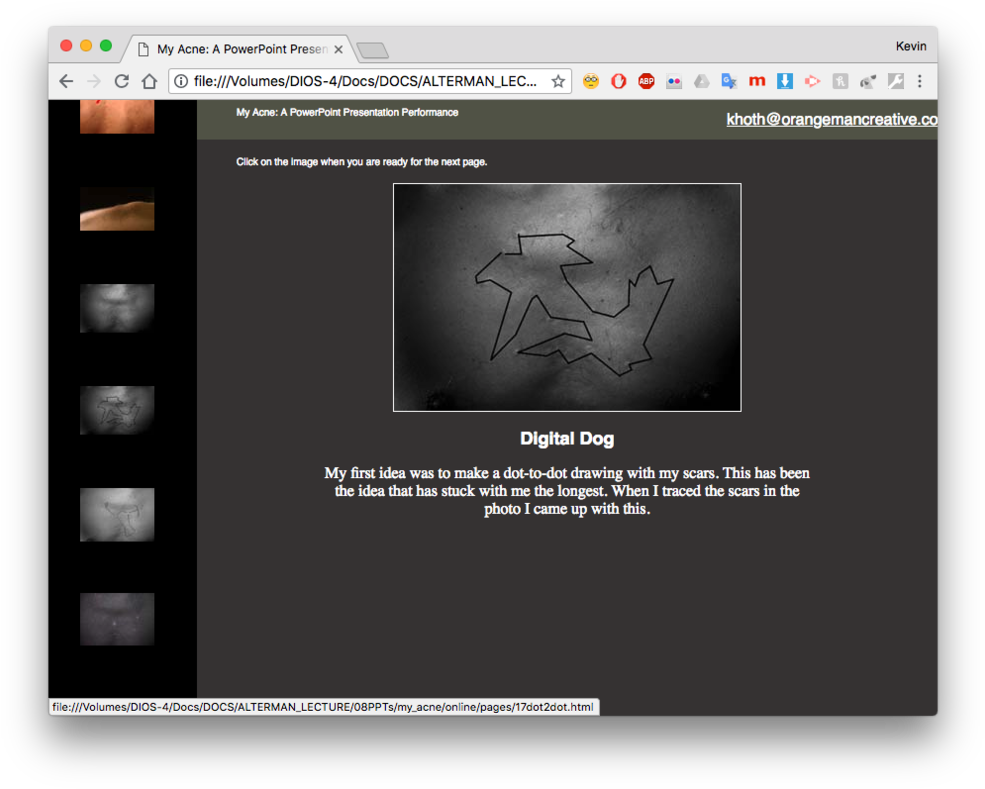Screen dimensions: 985x789
Task: Open the Adblock Plus extension
Action: coord(646,82)
